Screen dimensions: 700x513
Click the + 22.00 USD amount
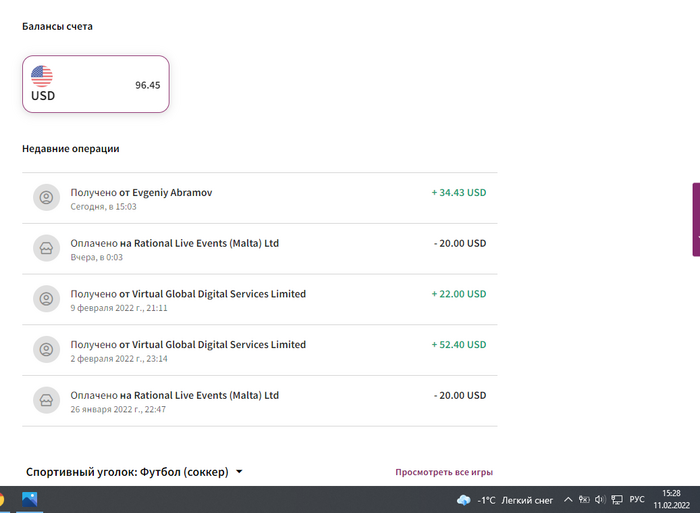pos(458,294)
